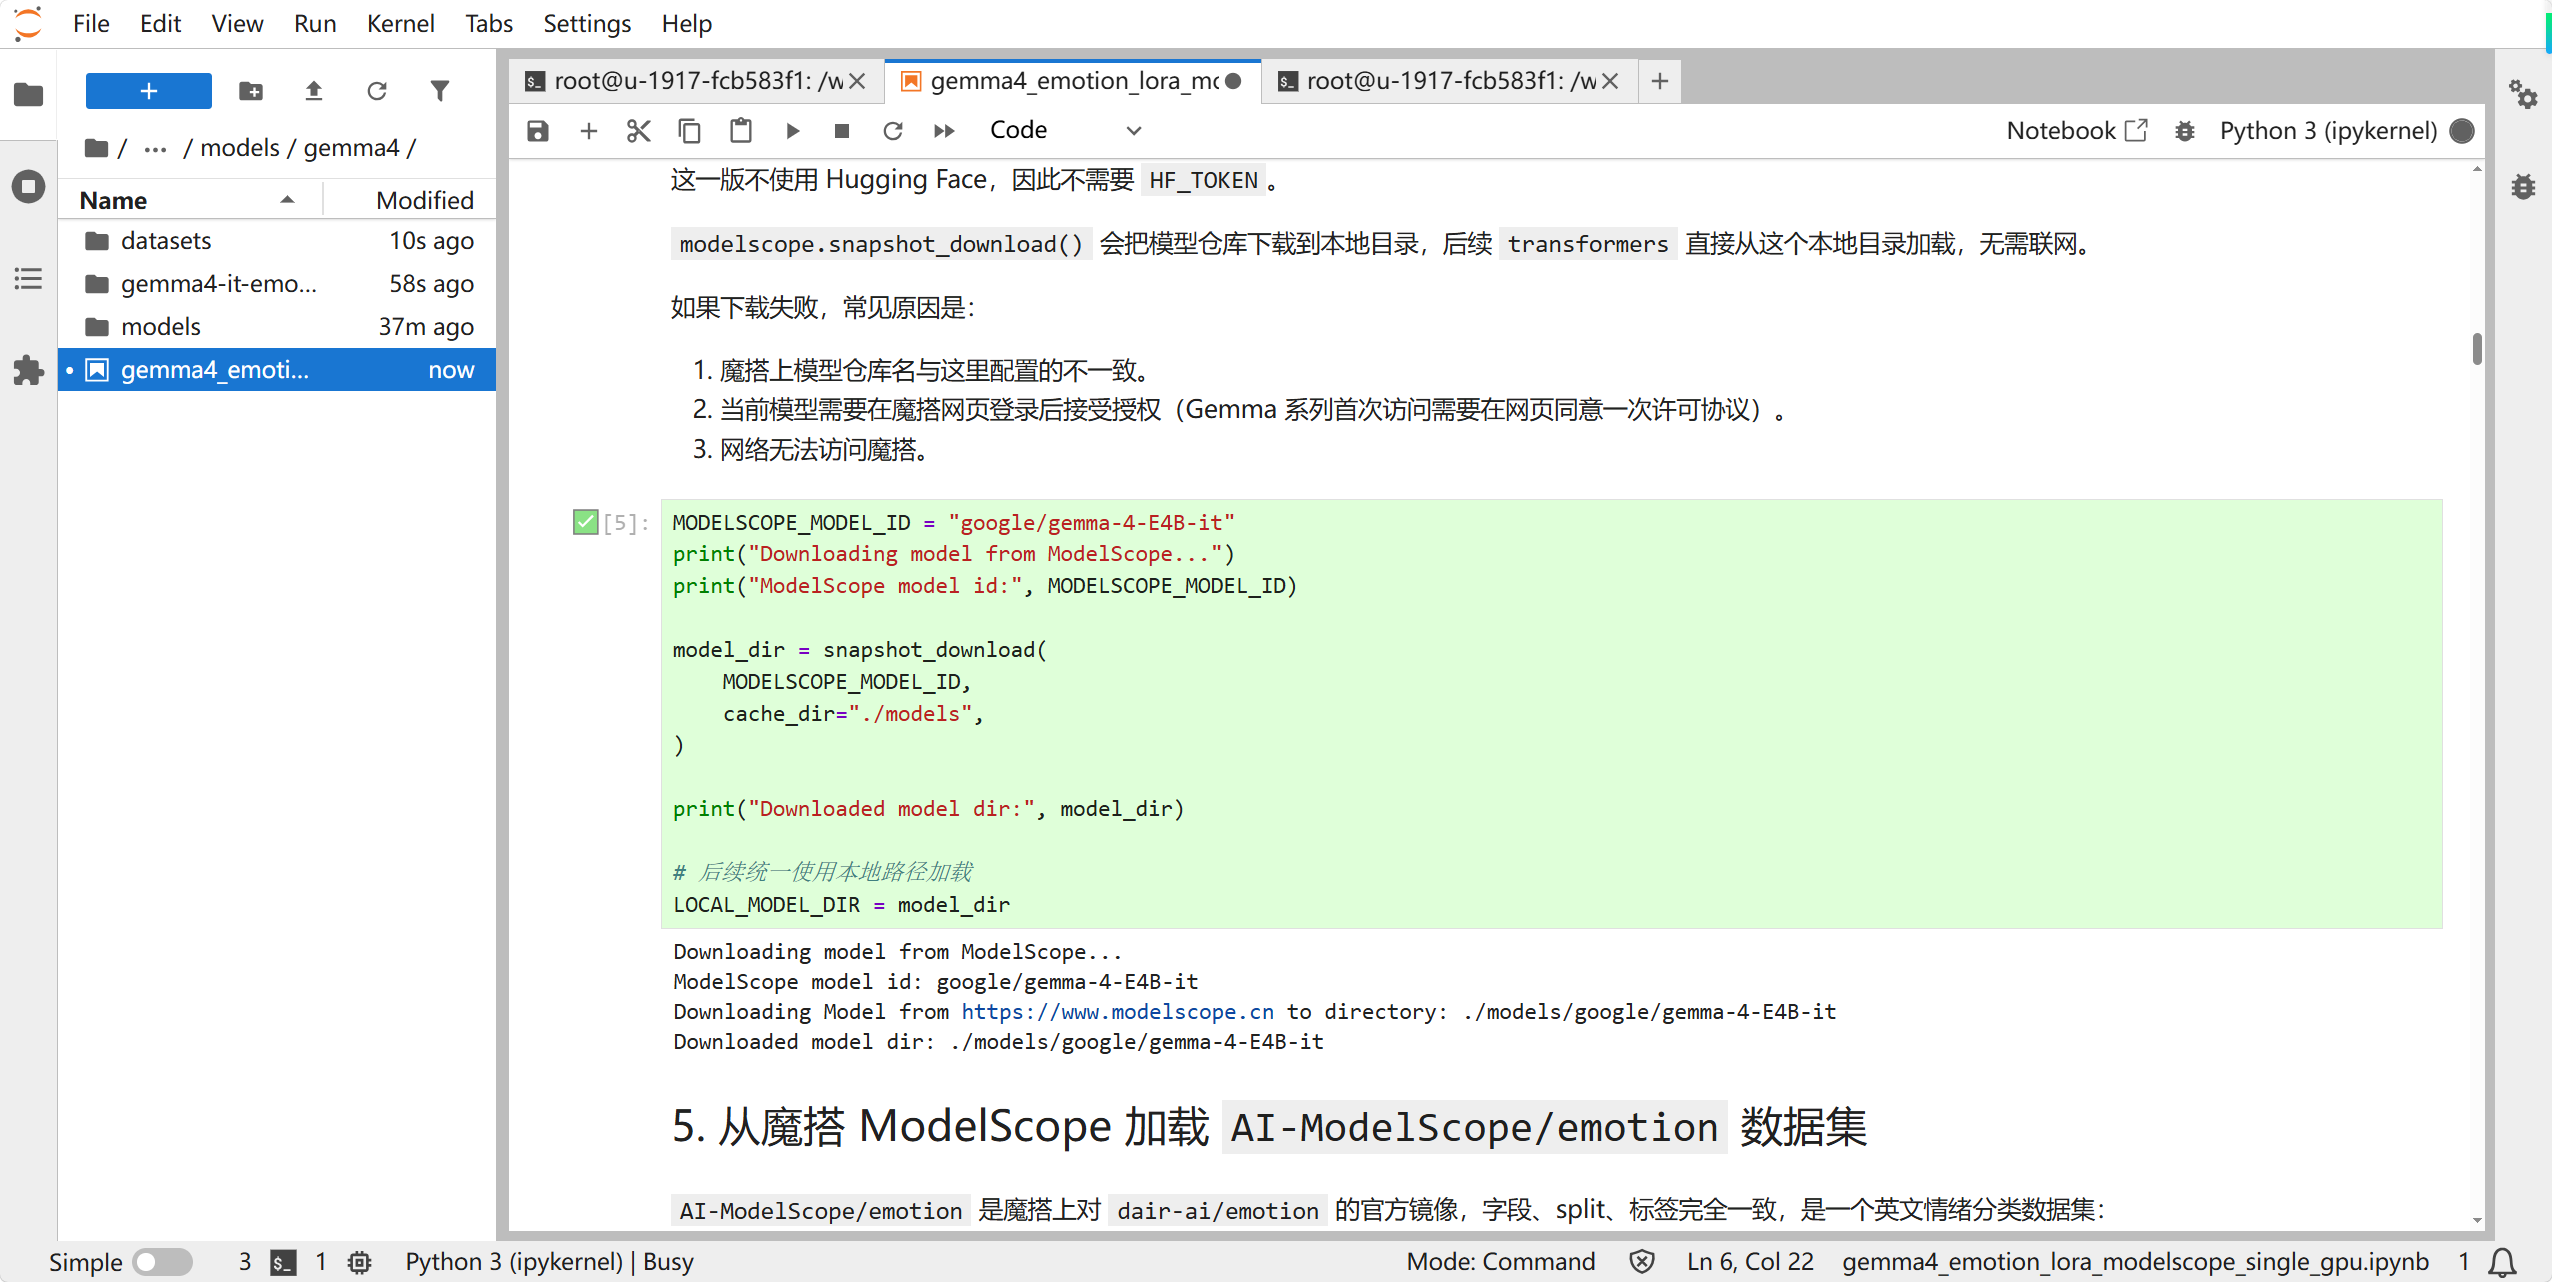Screen dimensions: 2552x1282
Task: Toggle the file filter icon
Action: click(x=440, y=91)
